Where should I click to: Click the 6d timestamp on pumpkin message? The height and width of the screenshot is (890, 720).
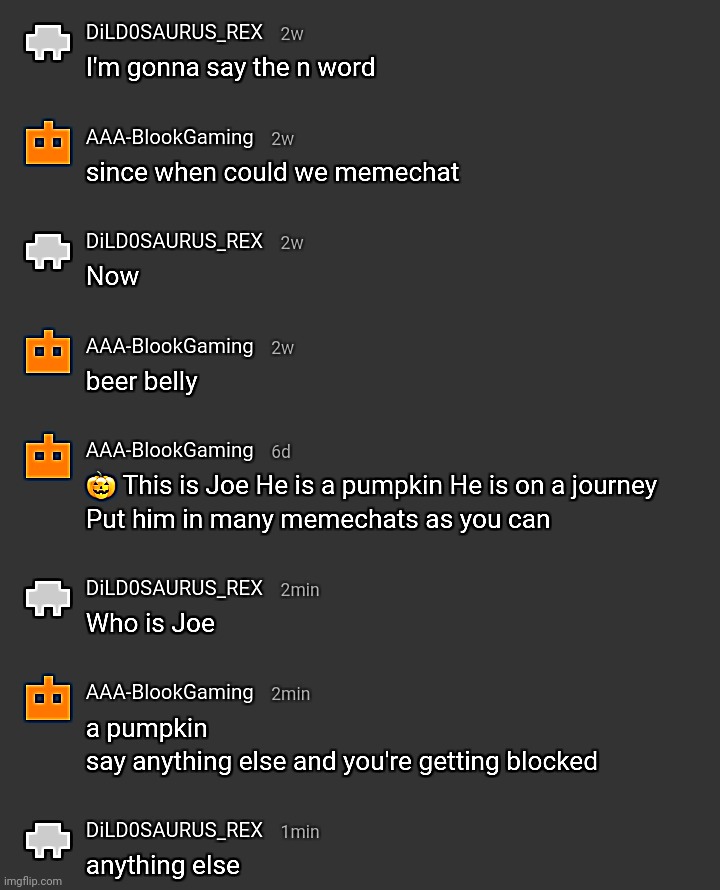[281, 452]
